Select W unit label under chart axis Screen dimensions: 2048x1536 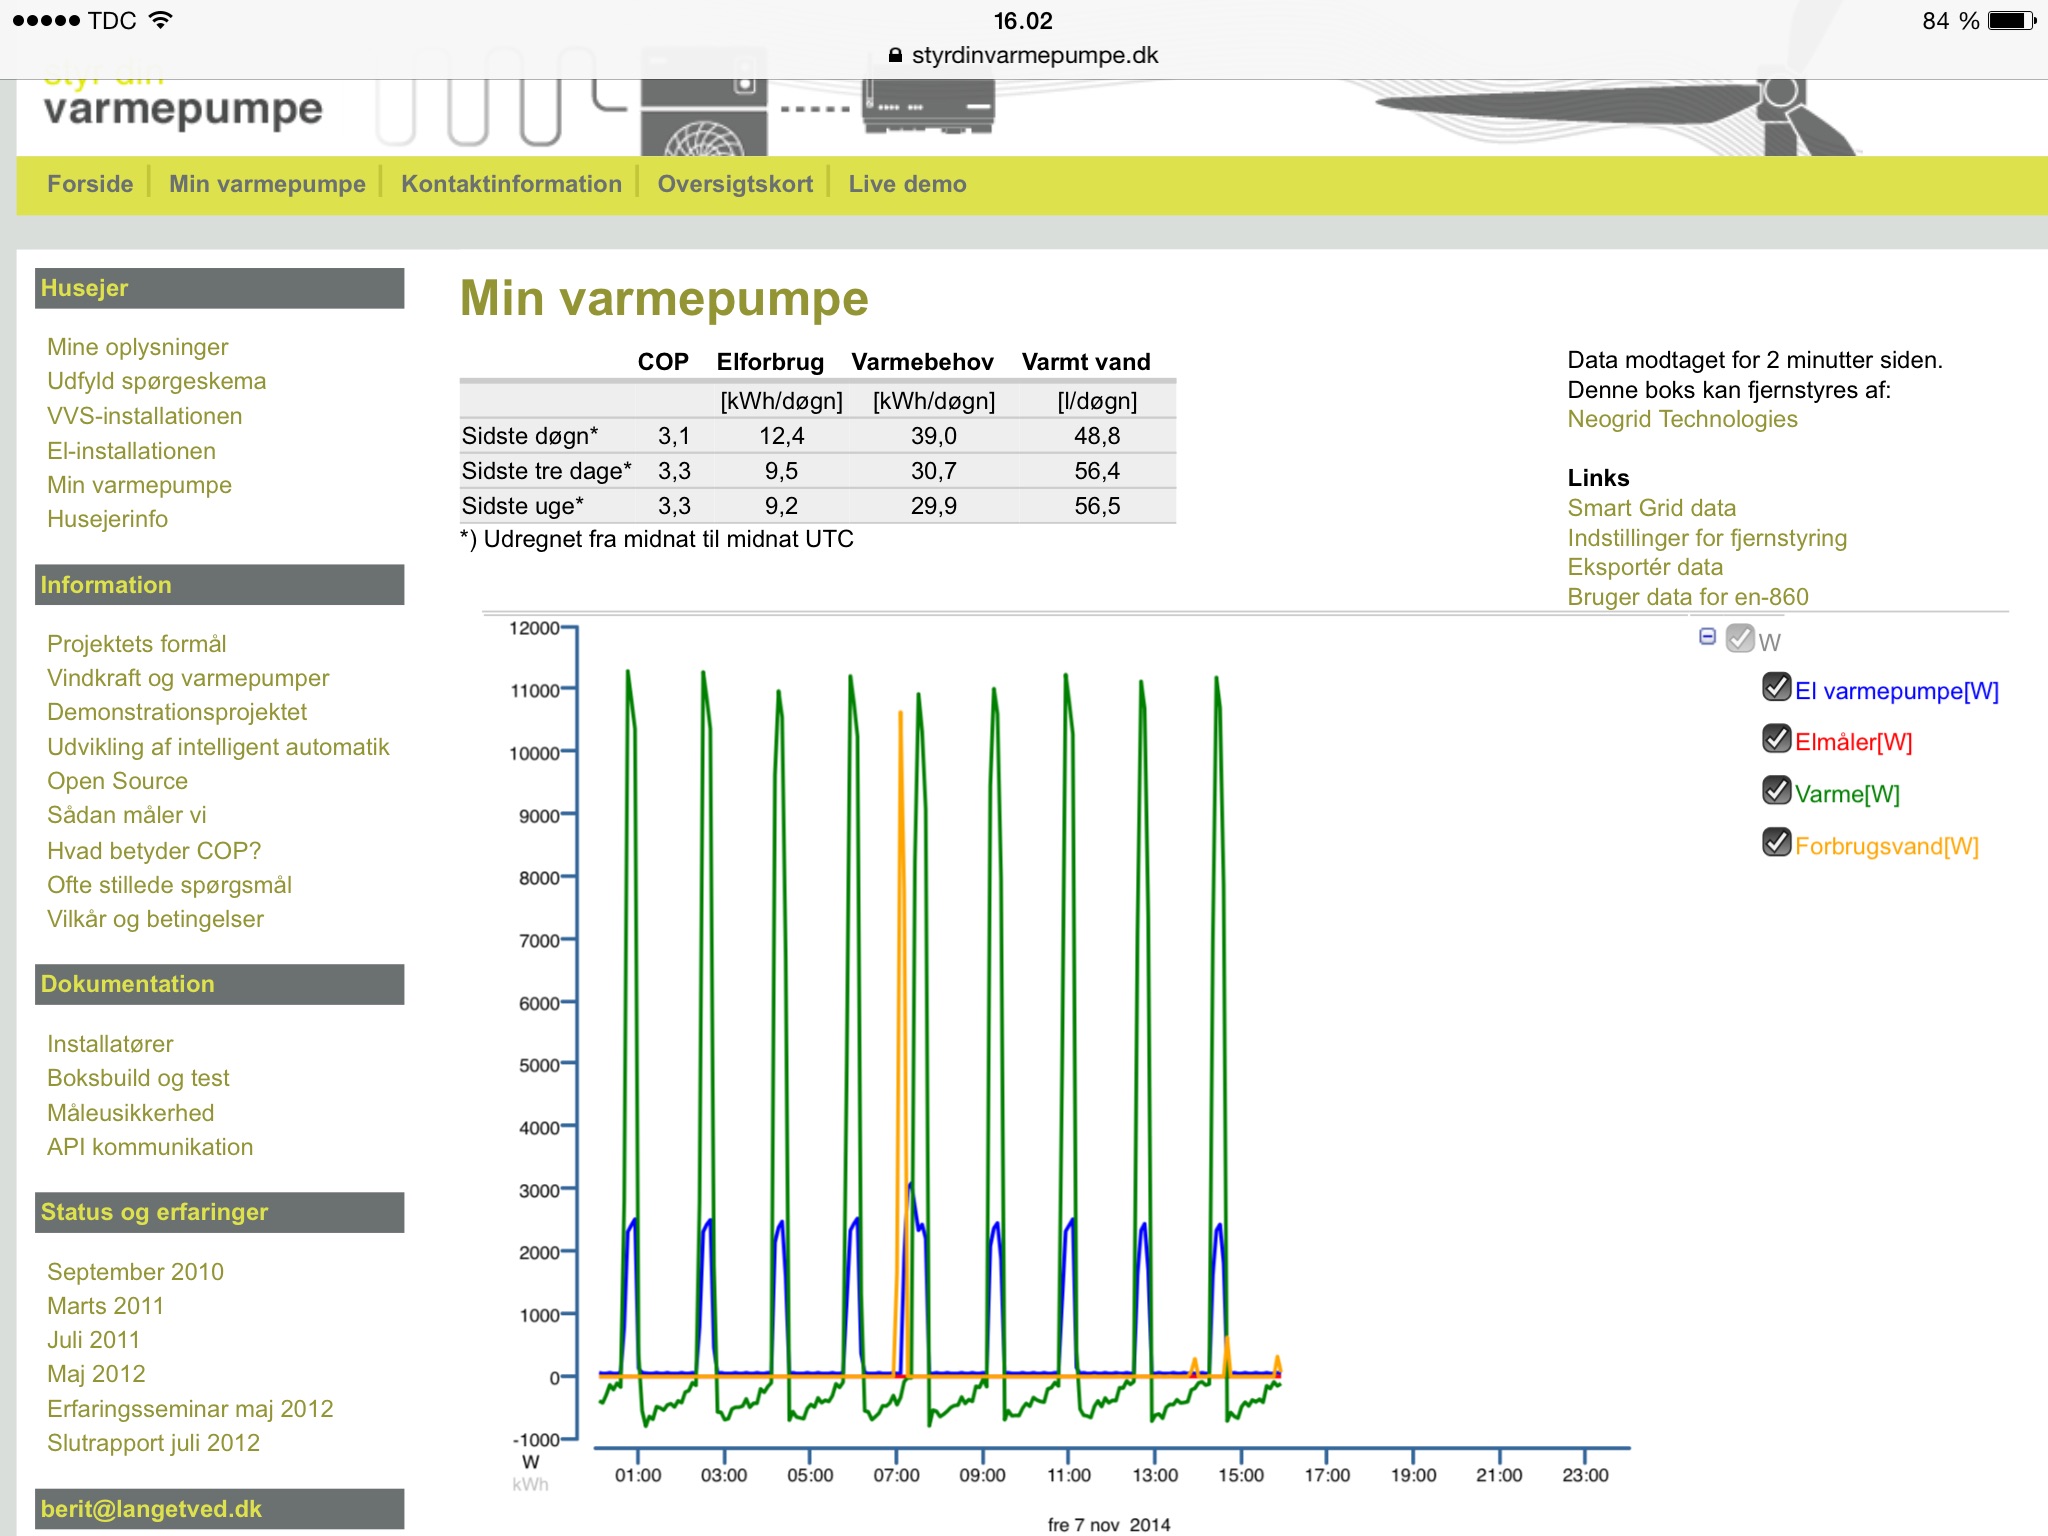pyautogui.click(x=530, y=1462)
